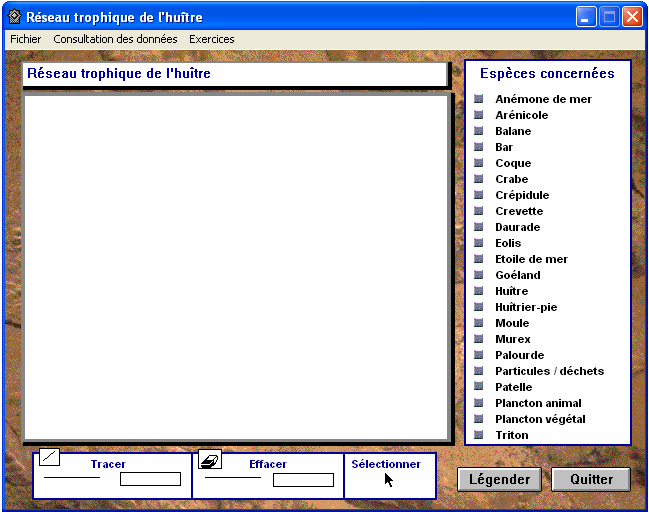Viewport: 649px width, 512px height.
Task: Select species name Etoile de mer
Action: 531,259
